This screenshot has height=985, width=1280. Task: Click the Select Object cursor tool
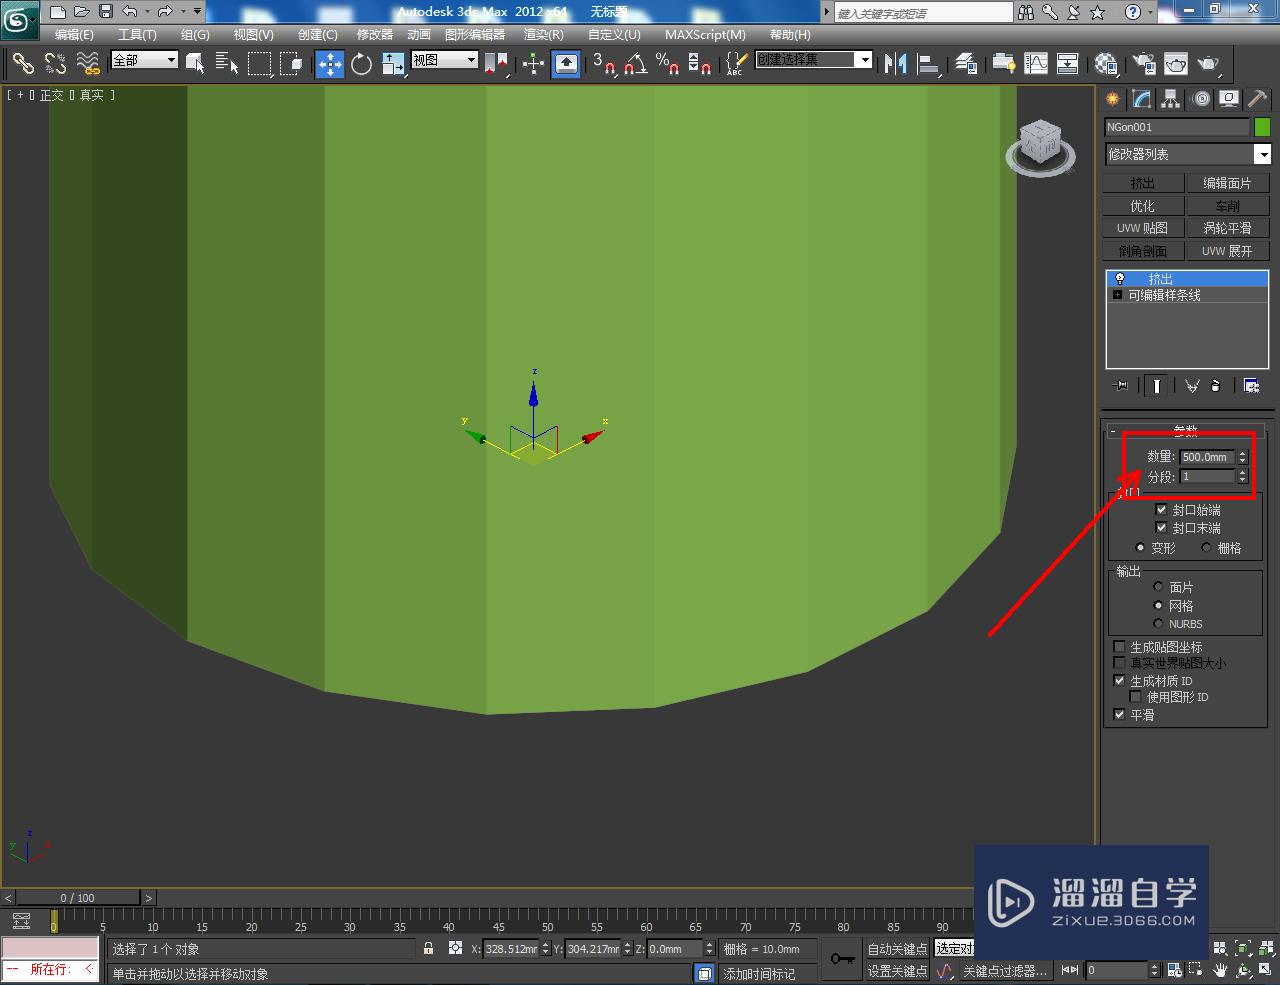[x=196, y=64]
